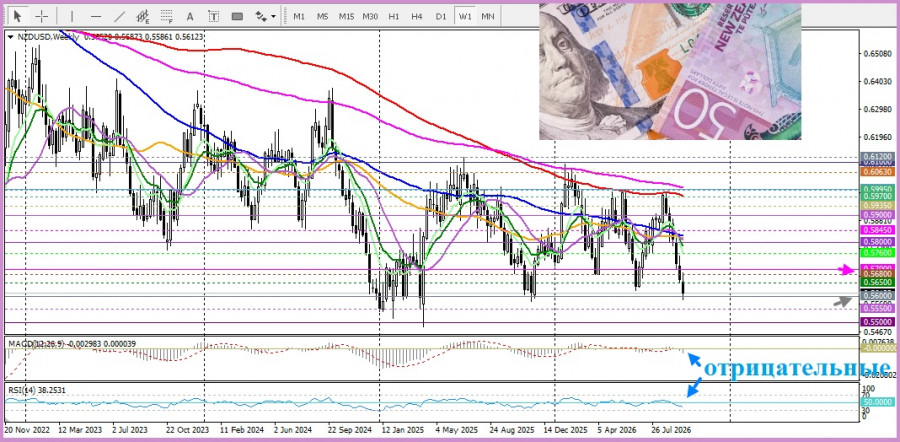Click the 26 Jul 2026 date label
This screenshot has width=900, height=442.
click(x=671, y=429)
